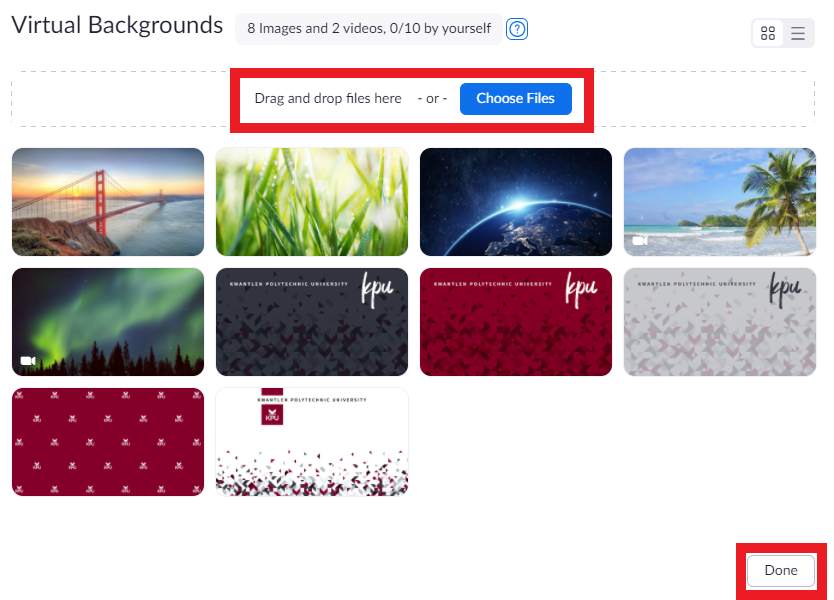Switch to list view layout
The width and height of the screenshot is (834, 600).
point(797,34)
